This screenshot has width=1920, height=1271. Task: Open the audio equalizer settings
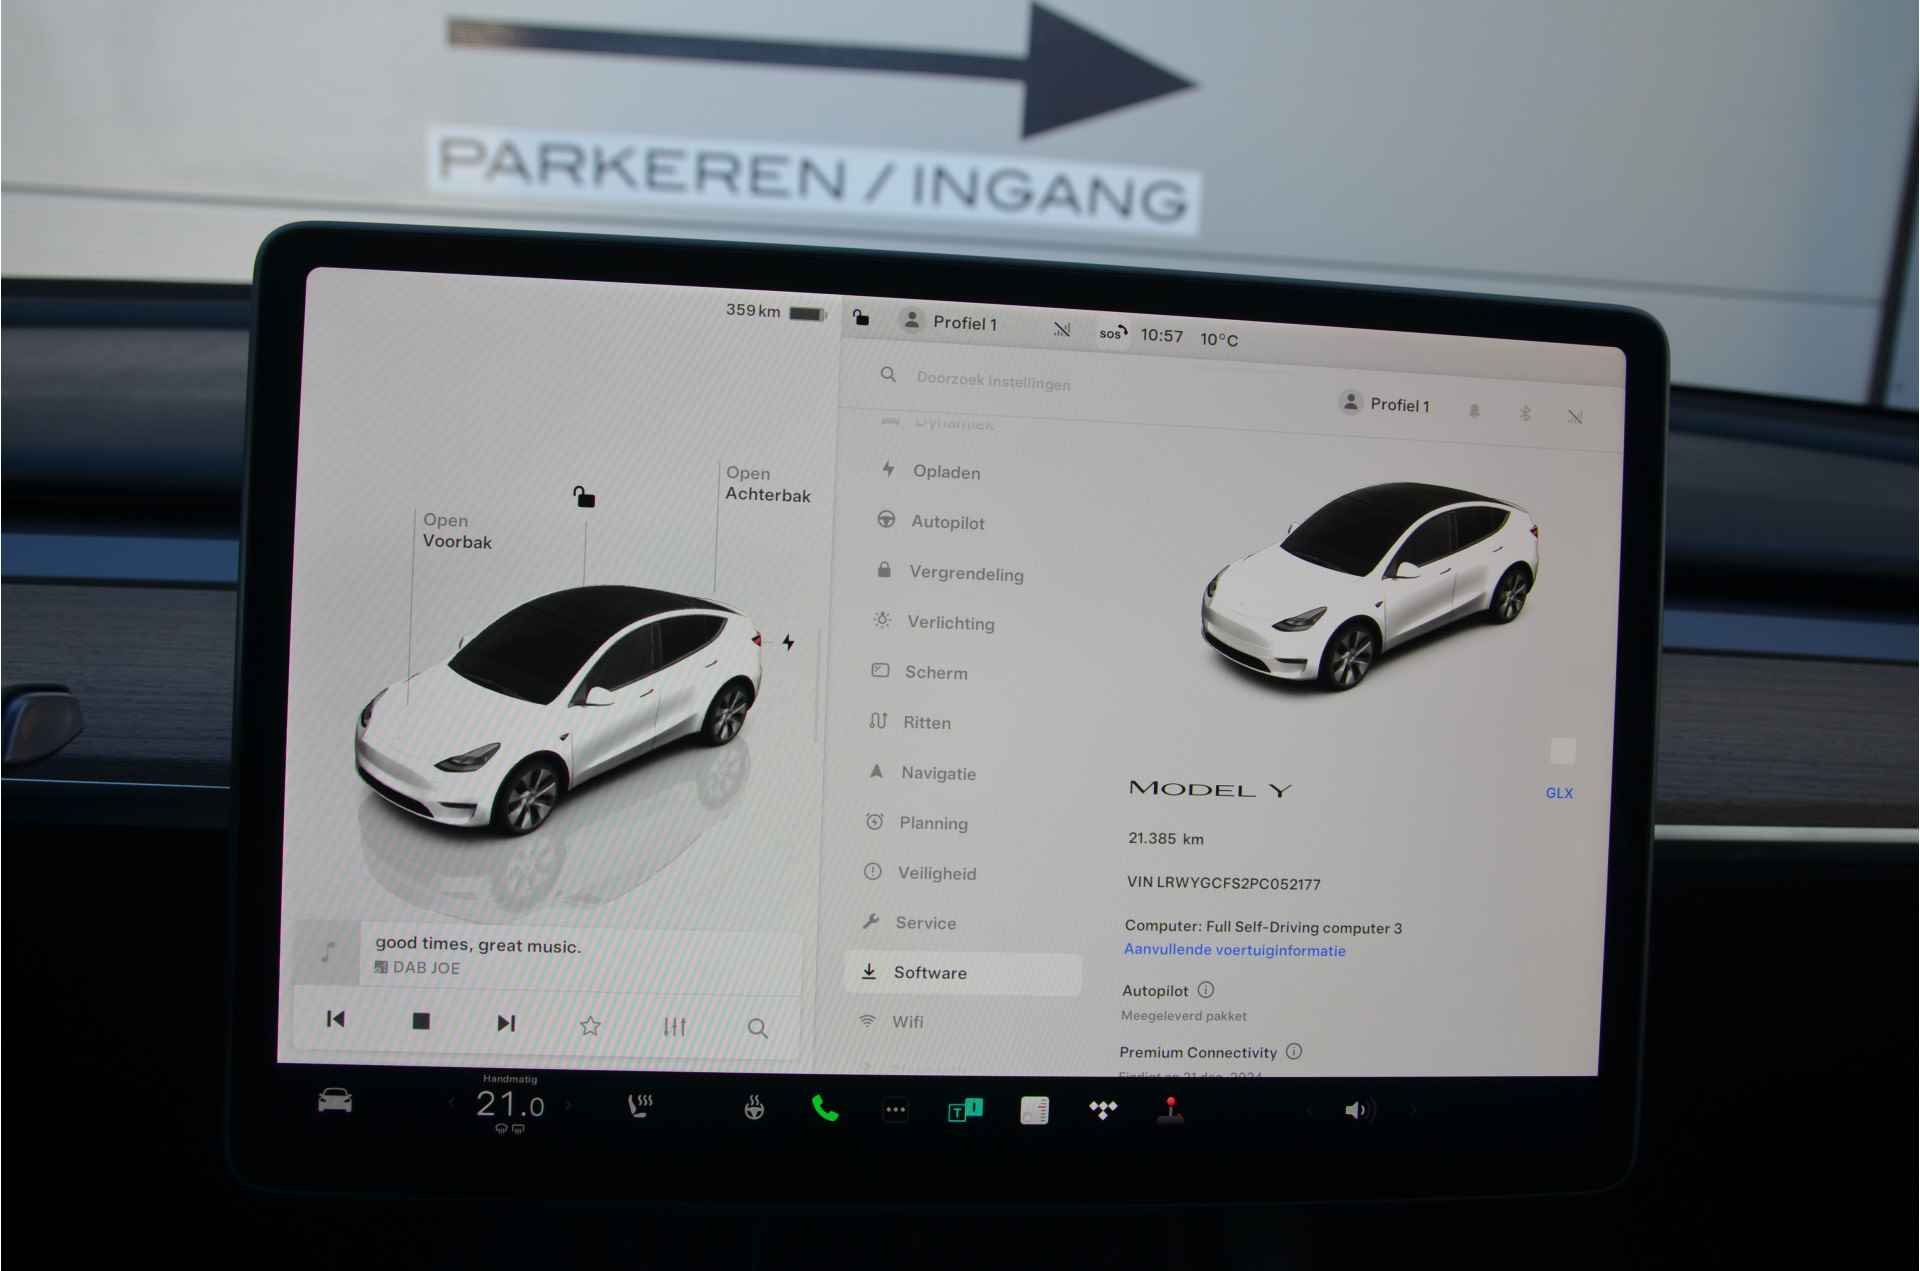click(675, 1027)
